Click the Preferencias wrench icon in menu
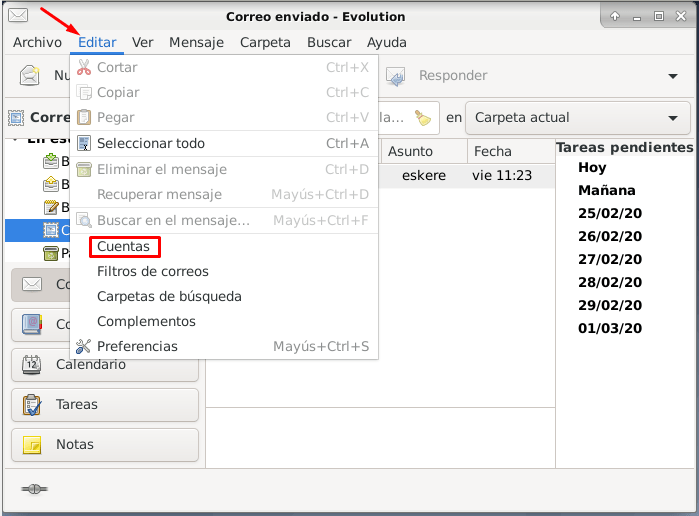This screenshot has width=699, height=516. [x=83, y=347]
